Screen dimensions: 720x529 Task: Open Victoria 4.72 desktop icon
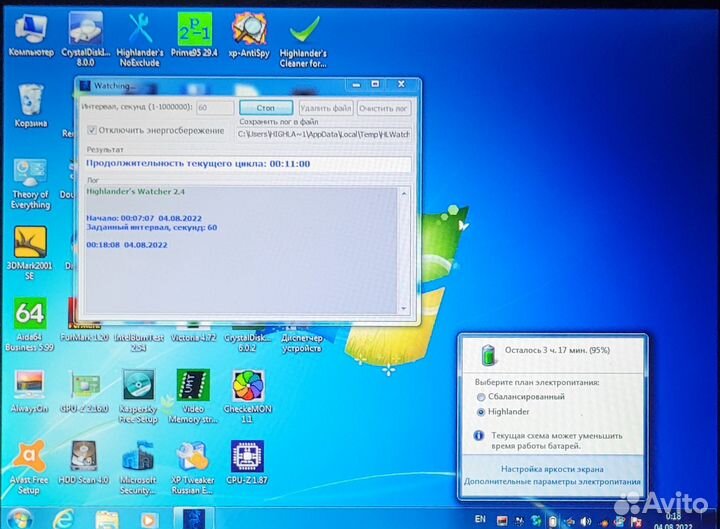pyautogui.click(x=193, y=333)
